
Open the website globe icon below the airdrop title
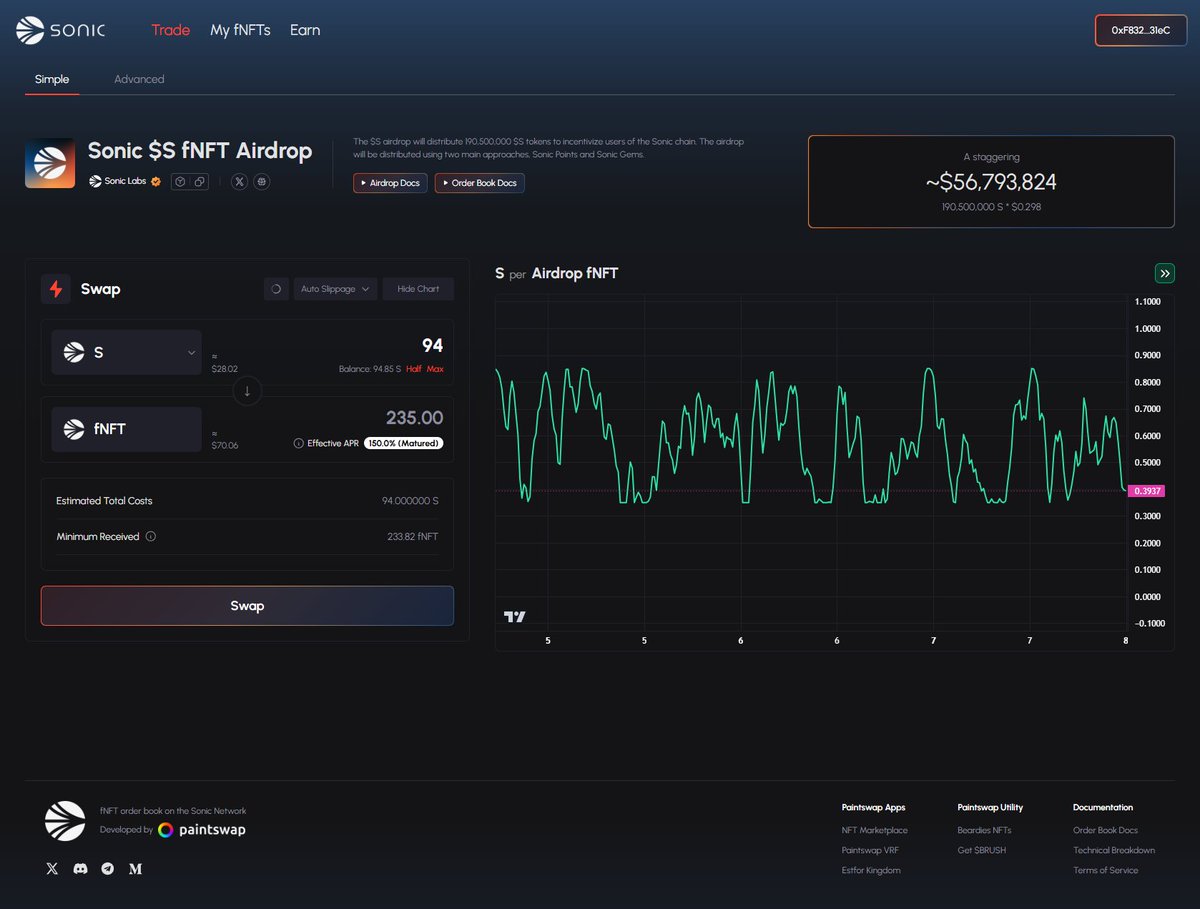point(262,182)
